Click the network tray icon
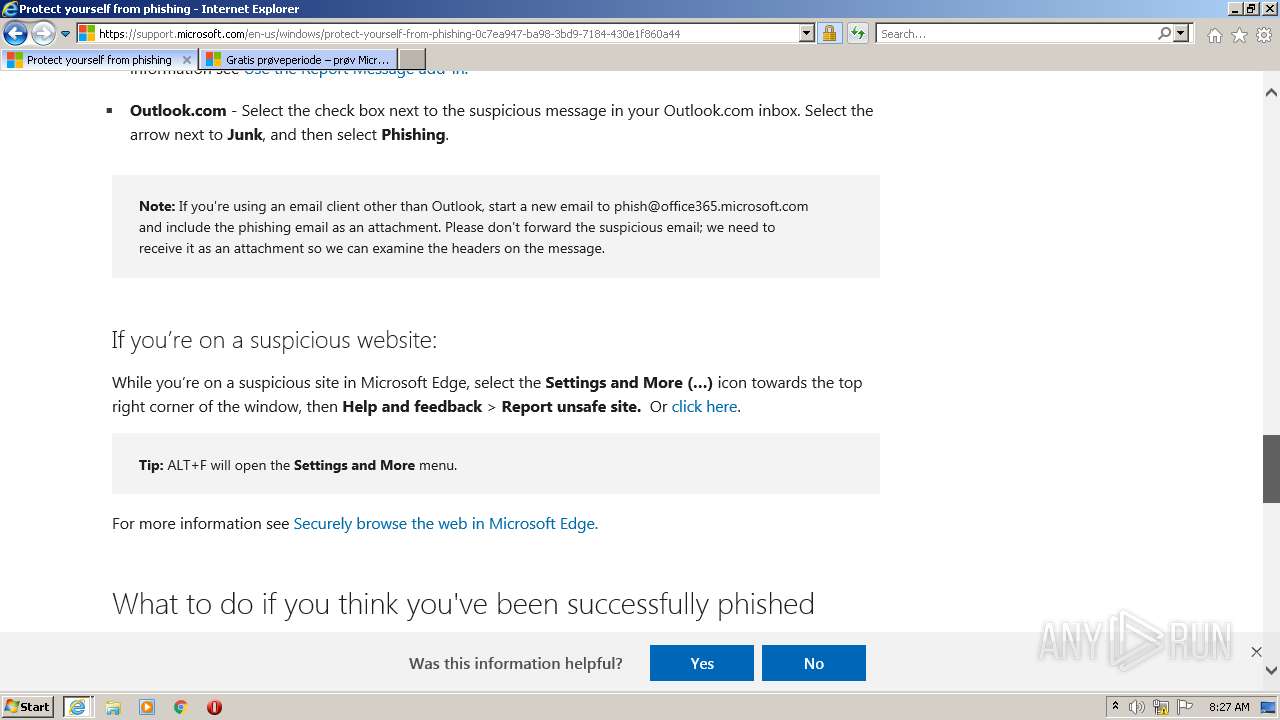This screenshot has height=720, width=1280. (1161, 707)
